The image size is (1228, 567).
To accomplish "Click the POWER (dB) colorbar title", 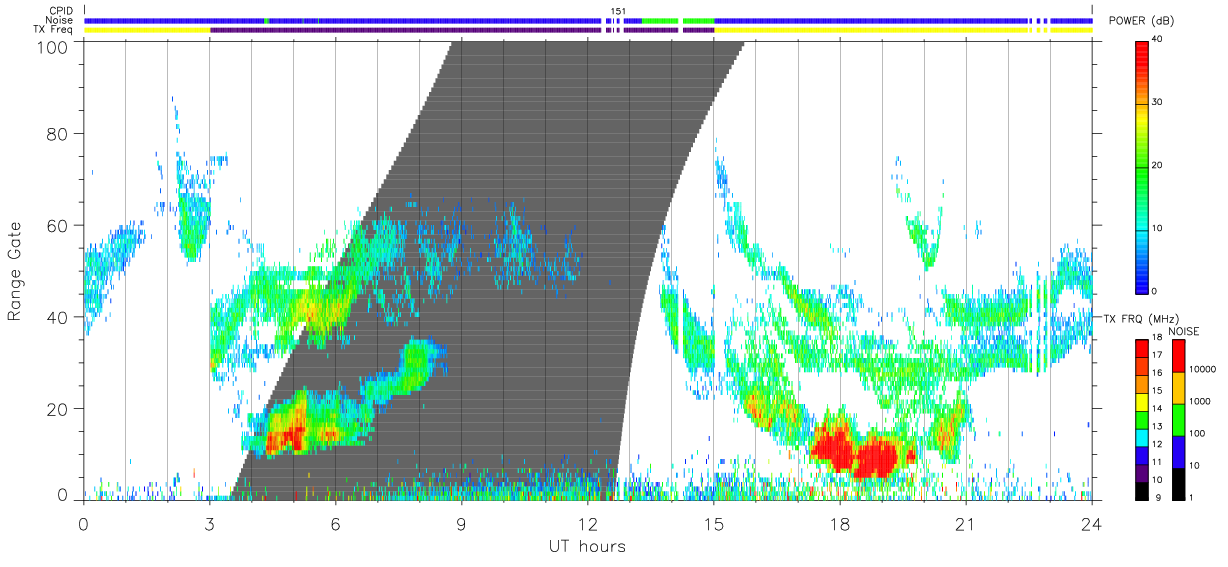I will click(1141, 21).
